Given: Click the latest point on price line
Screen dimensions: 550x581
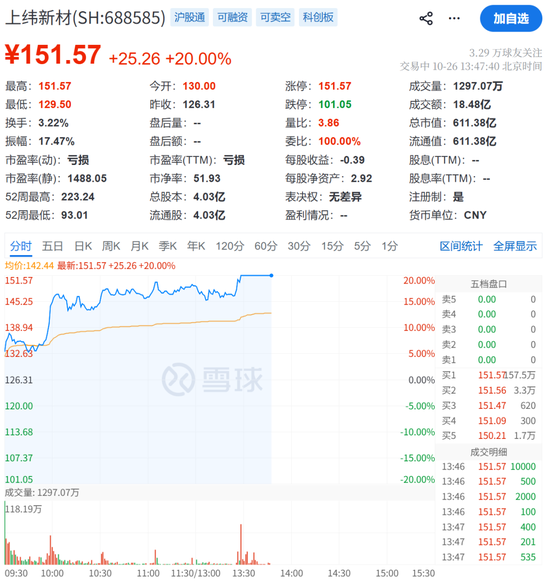Looking at the screenshot, I should pyautogui.click(x=272, y=276).
